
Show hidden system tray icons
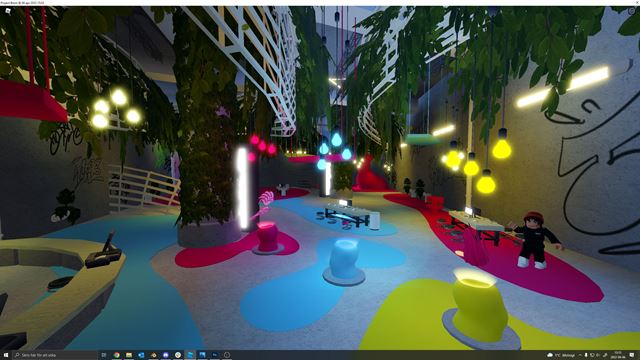pos(580,355)
